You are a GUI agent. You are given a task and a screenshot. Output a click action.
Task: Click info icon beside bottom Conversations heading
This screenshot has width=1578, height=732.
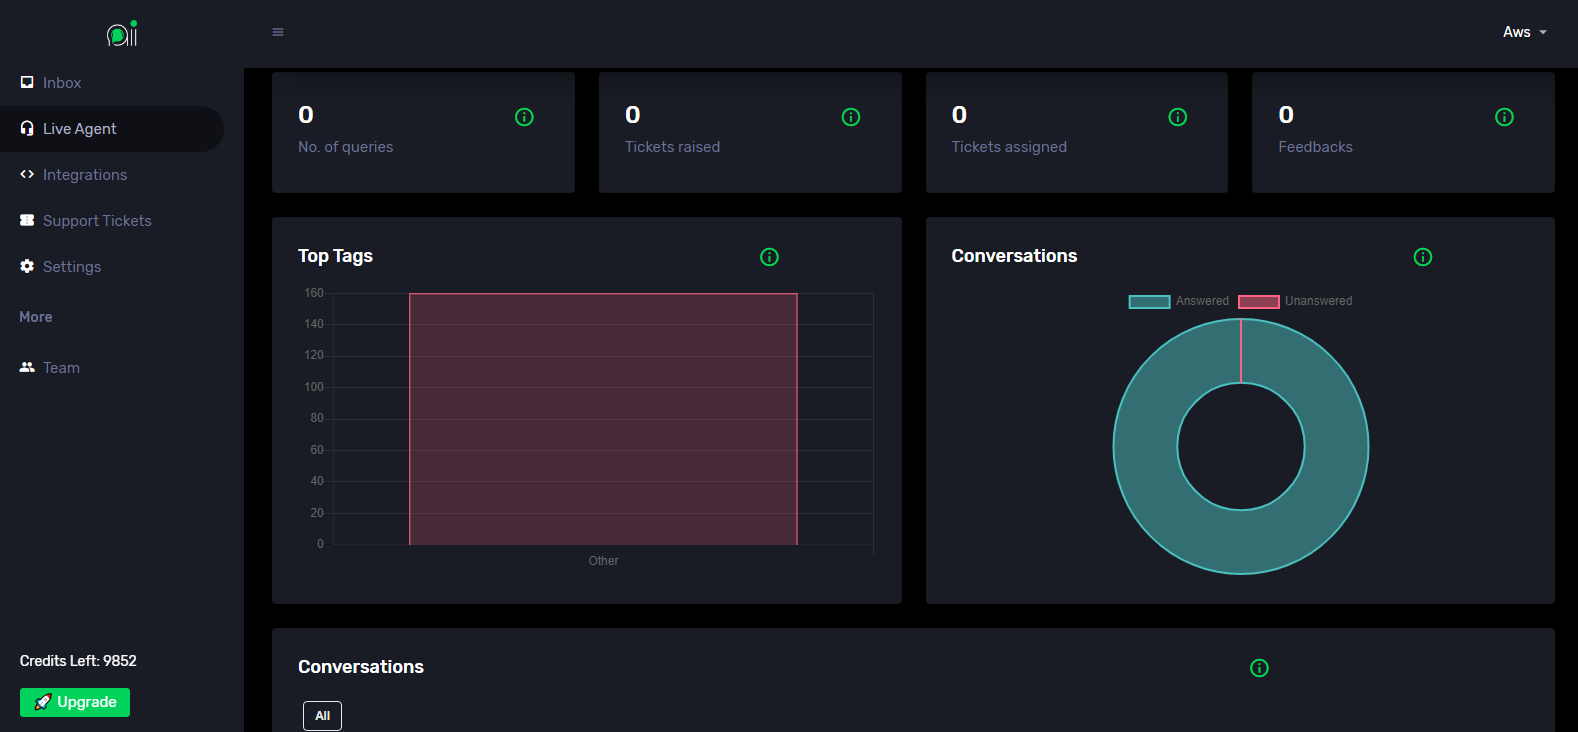[x=1259, y=668]
